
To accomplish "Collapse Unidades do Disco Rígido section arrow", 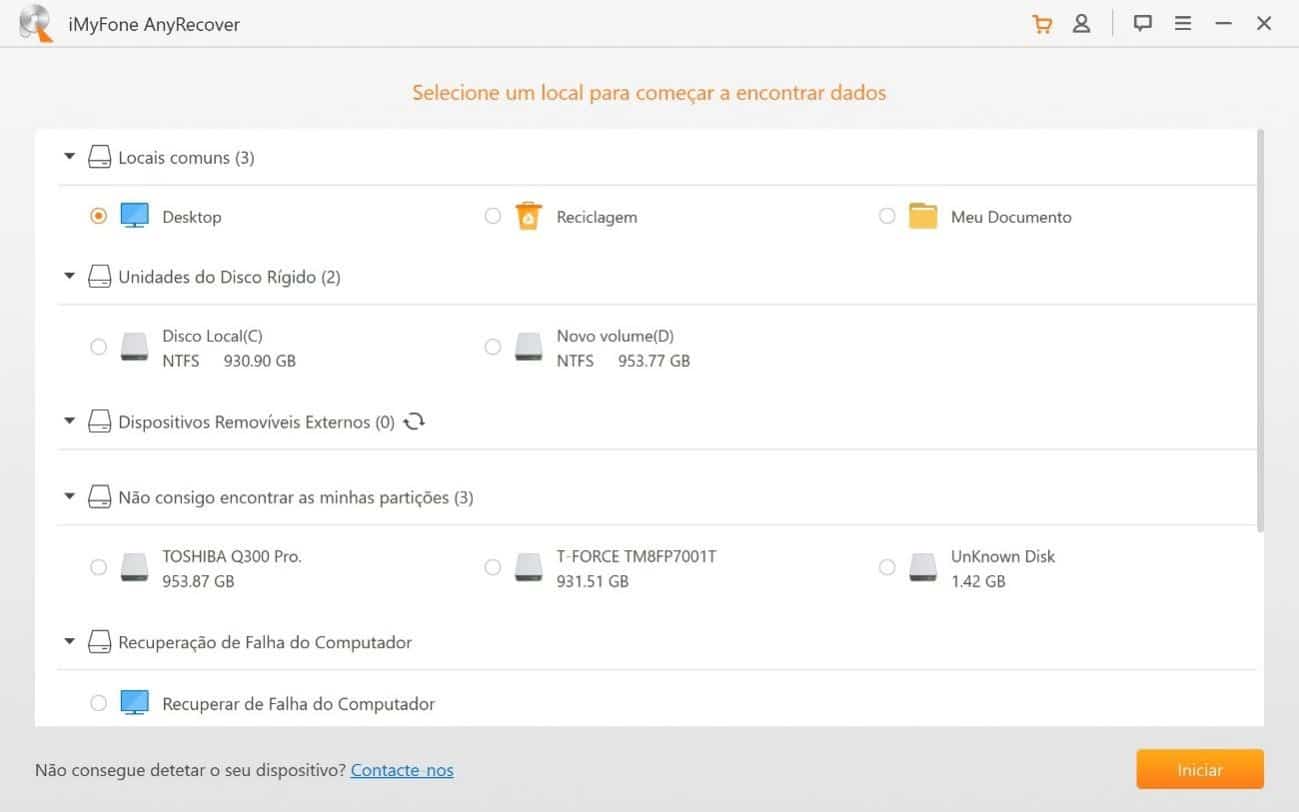I will pos(69,276).
